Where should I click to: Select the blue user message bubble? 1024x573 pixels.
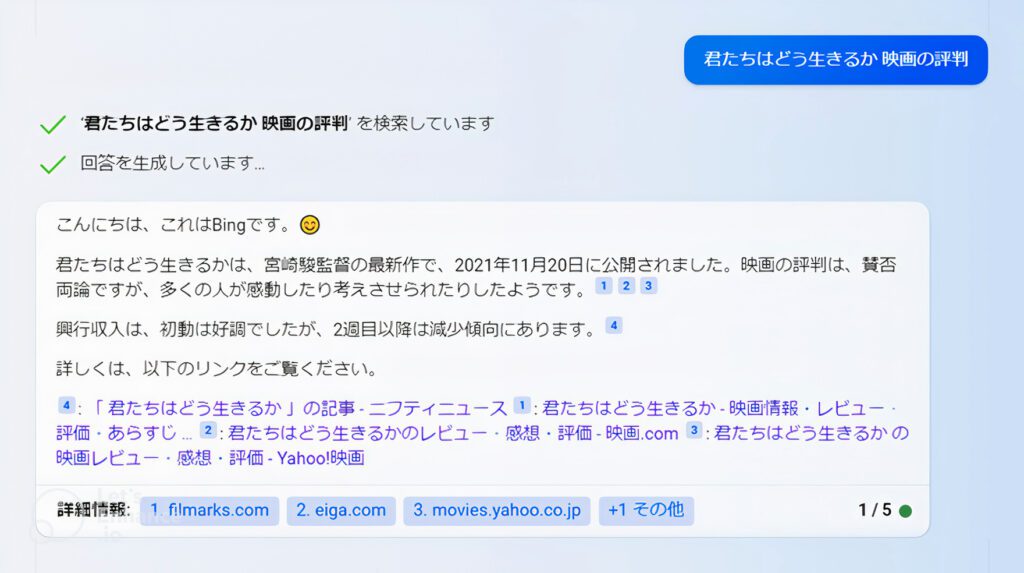pos(835,59)
